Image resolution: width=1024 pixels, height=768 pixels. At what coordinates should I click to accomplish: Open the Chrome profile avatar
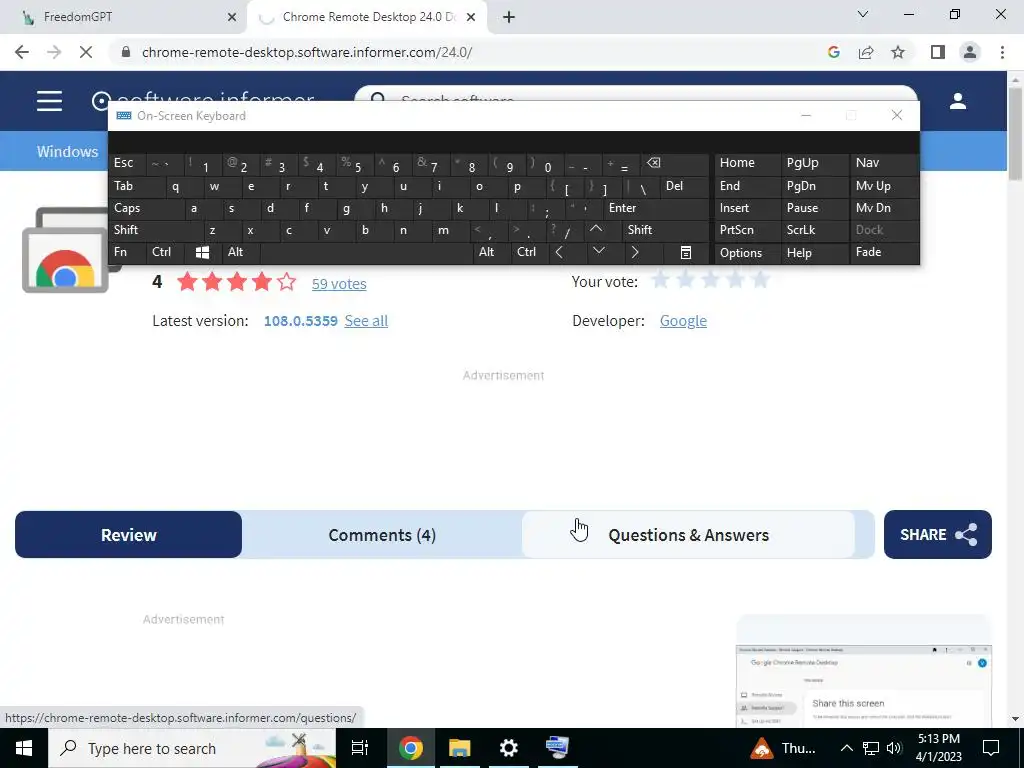[x=970, y=52]
